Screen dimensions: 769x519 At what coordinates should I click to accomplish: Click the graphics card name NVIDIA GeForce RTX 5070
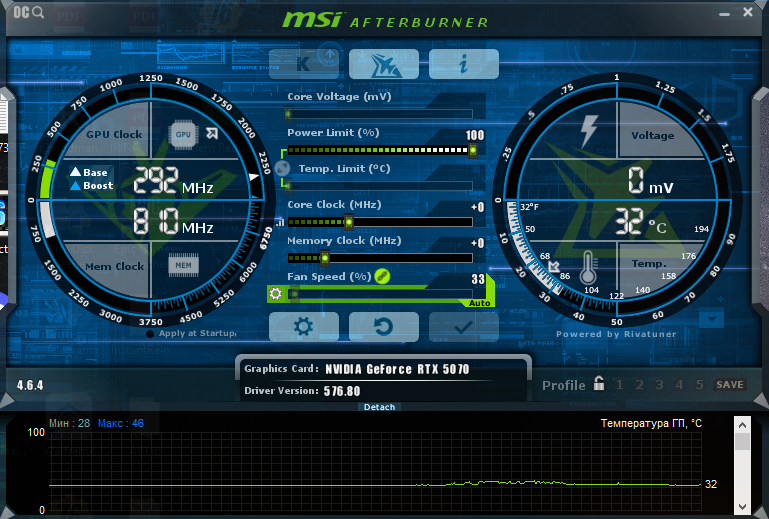point(397,369)
